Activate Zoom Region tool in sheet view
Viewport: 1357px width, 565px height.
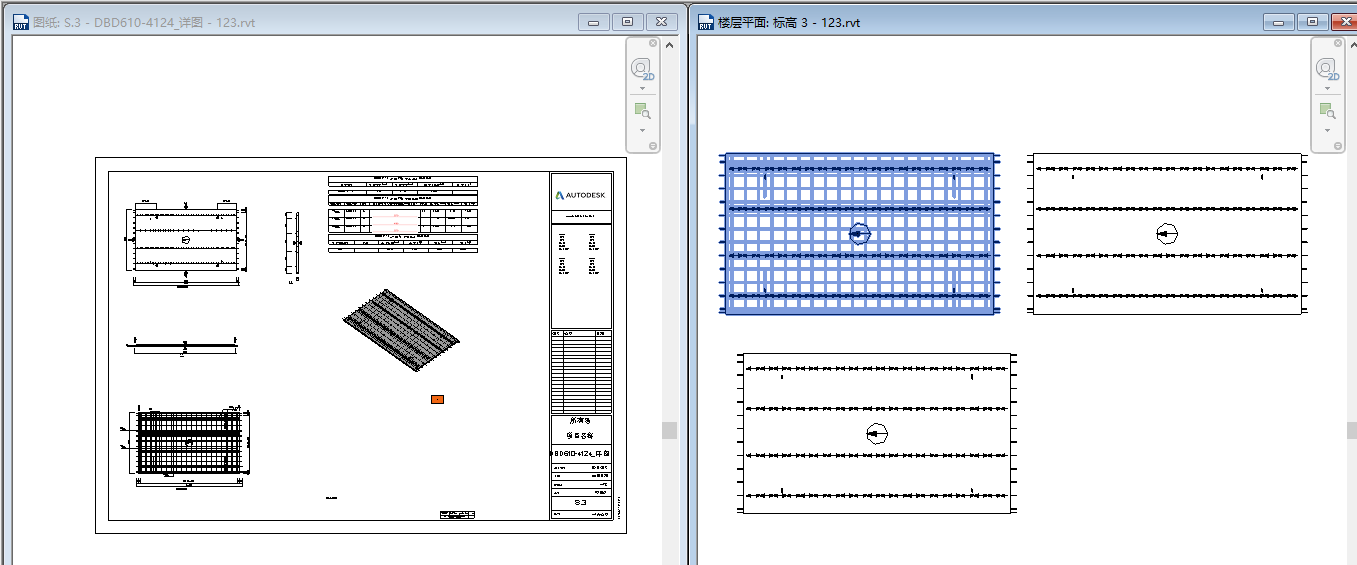point(642,111)
